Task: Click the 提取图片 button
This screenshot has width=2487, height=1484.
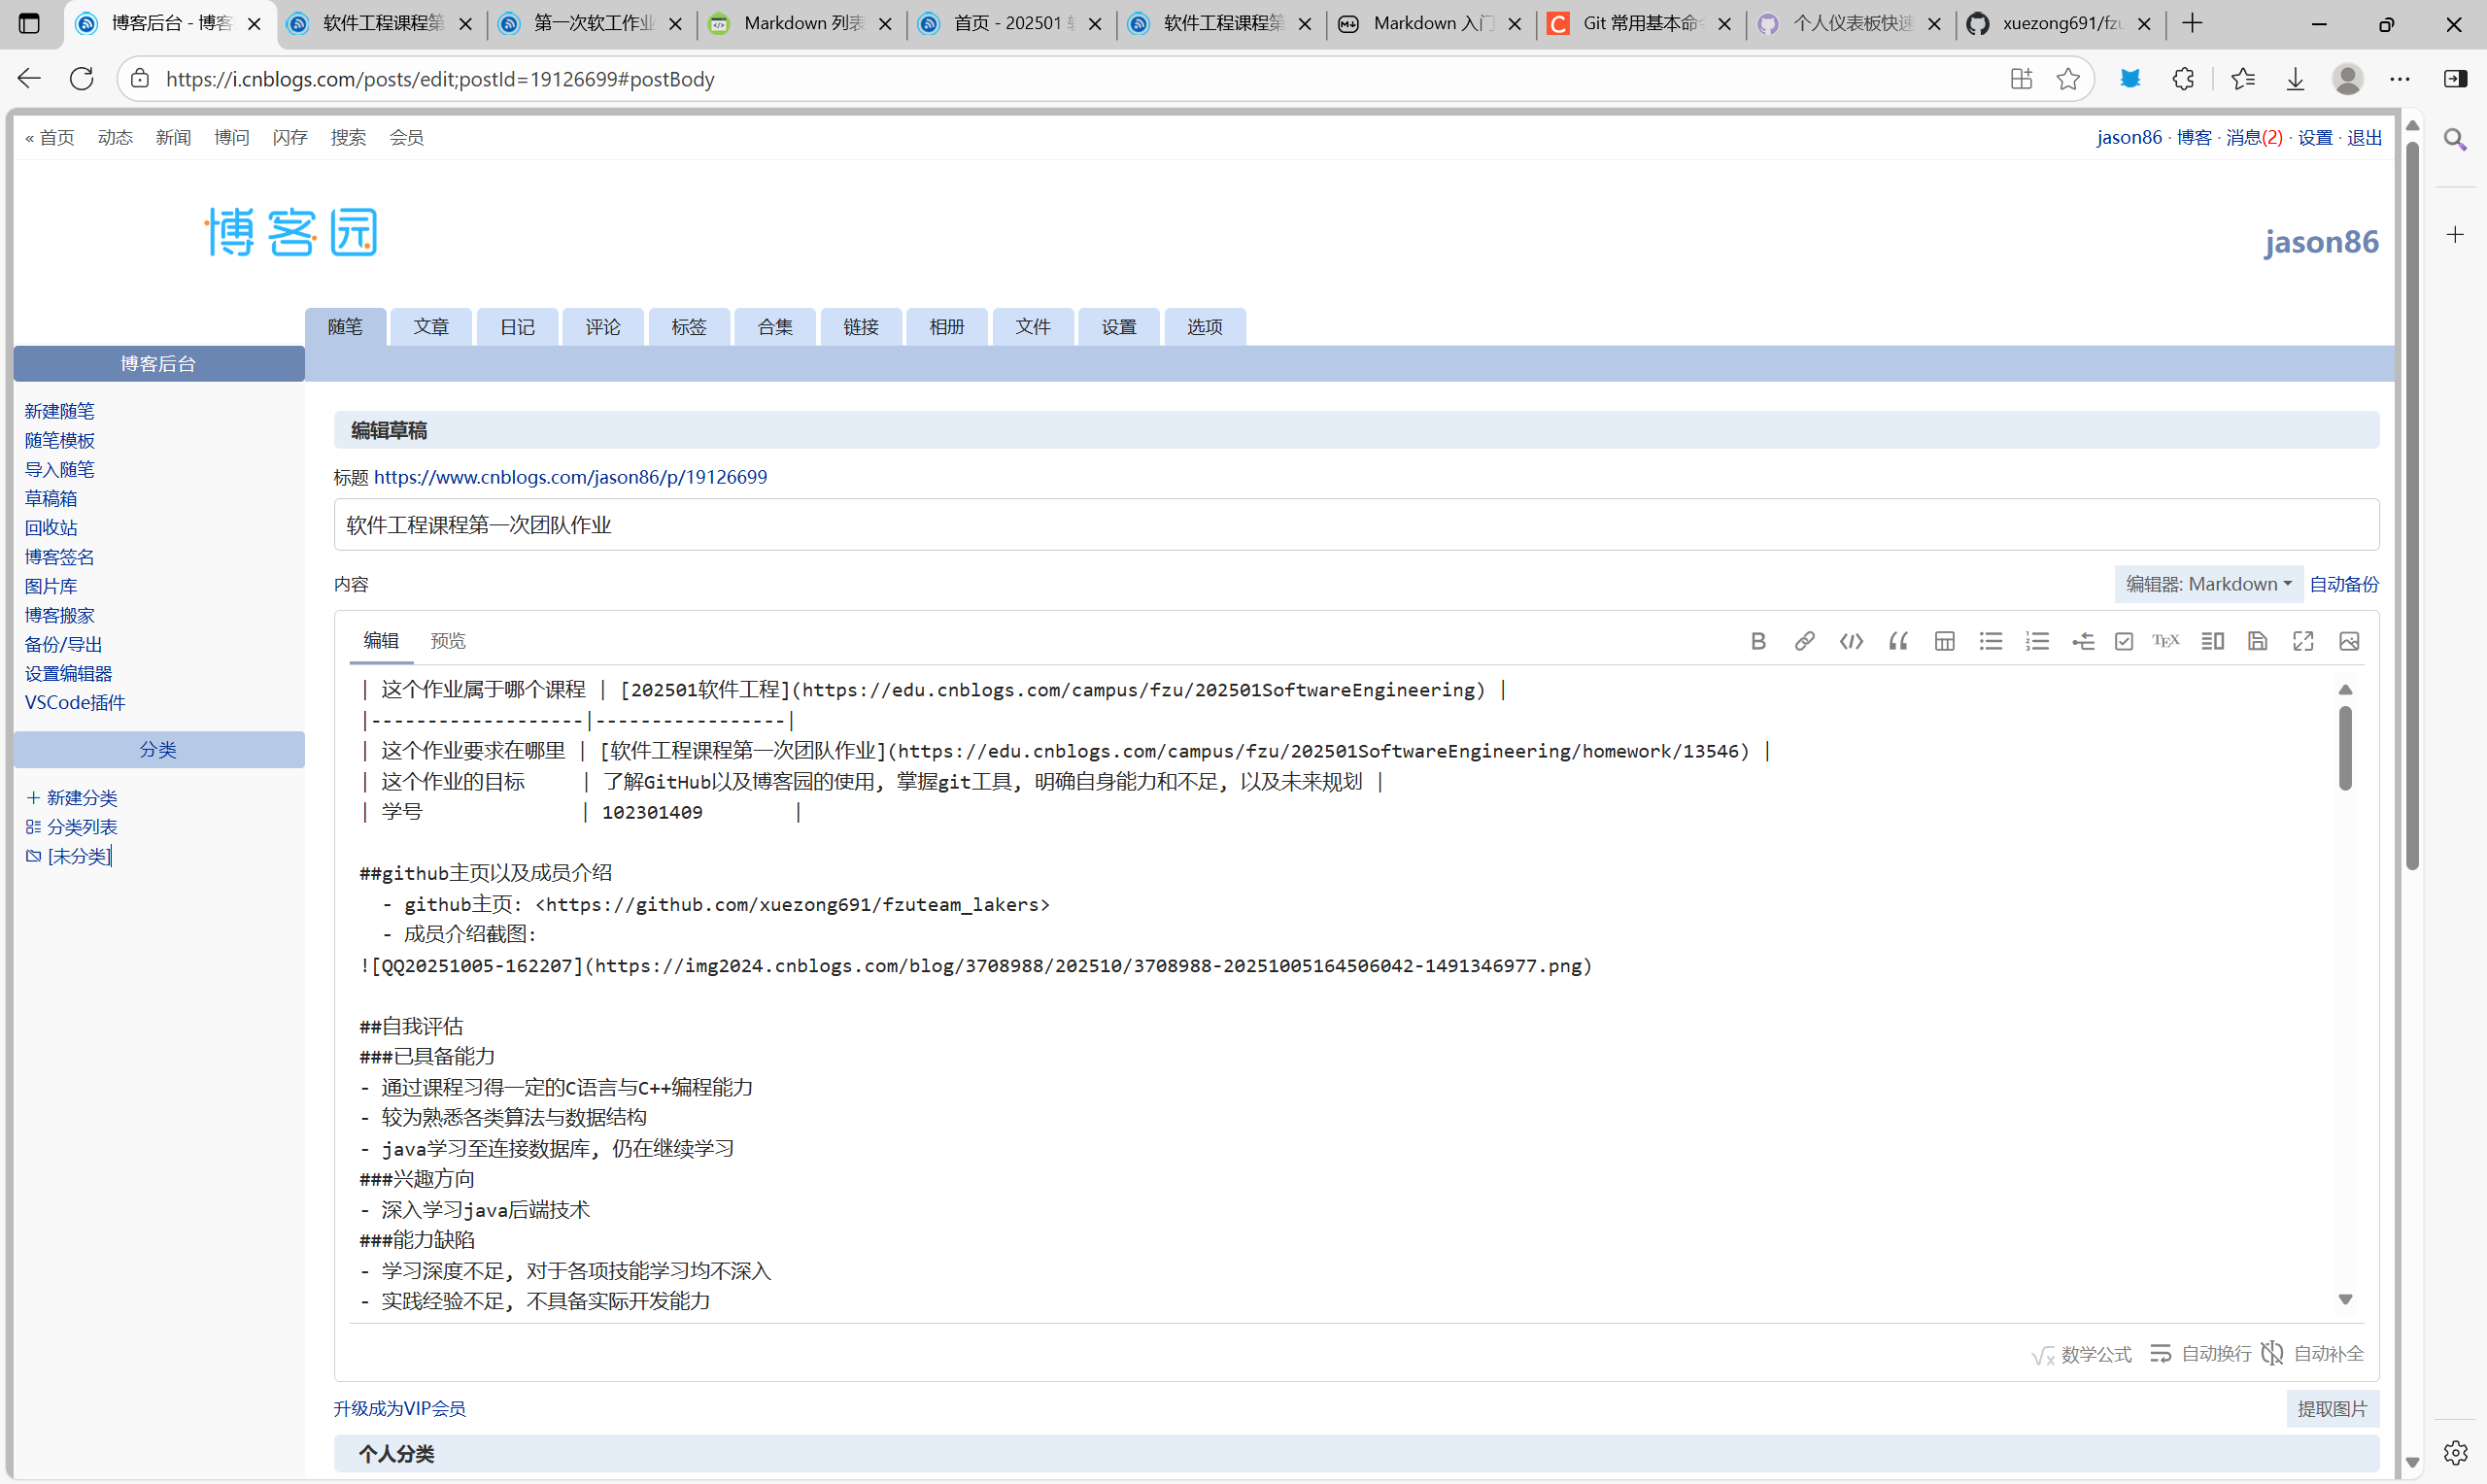Action: 2331,1408
